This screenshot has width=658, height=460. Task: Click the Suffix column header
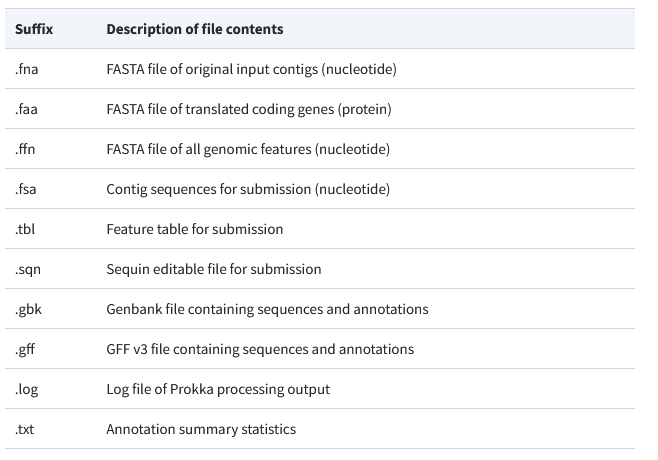pyautogui.click(x=33, y=29)
